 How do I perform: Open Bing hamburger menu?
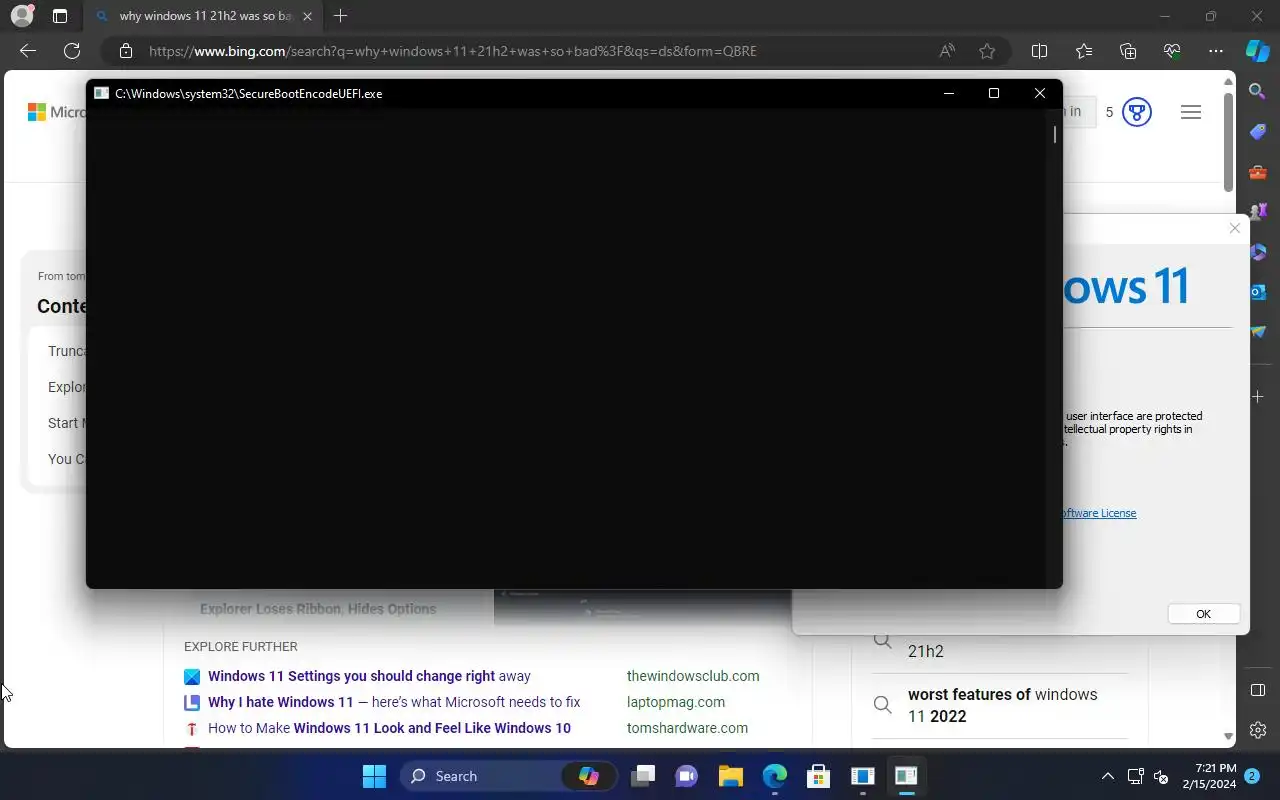pos(1190,112)
